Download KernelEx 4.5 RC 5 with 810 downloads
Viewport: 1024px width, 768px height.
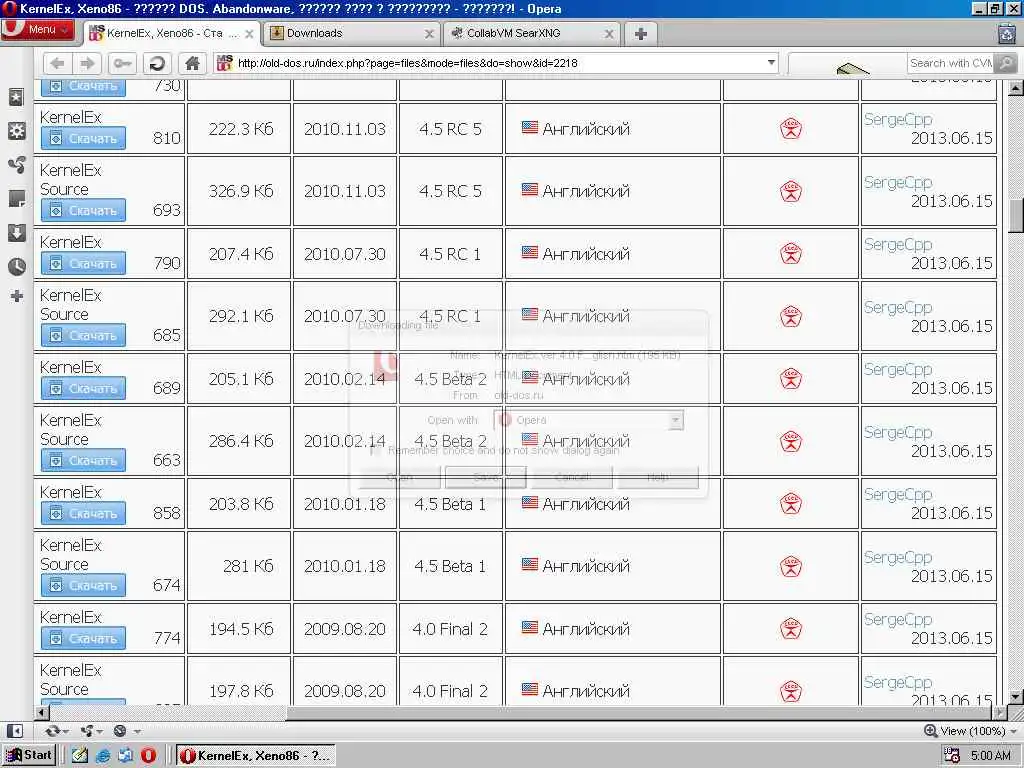coord(83,138)
